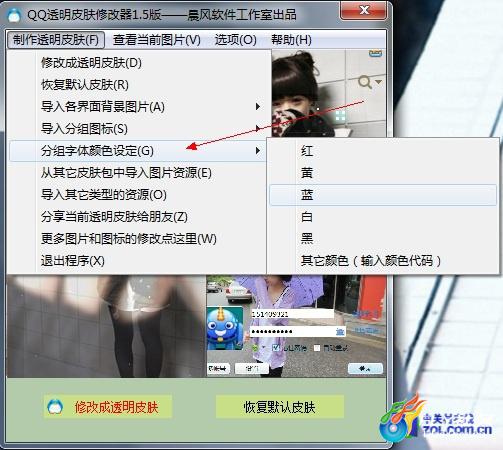Choose 退出程序(X) to quit

[137, 261]
